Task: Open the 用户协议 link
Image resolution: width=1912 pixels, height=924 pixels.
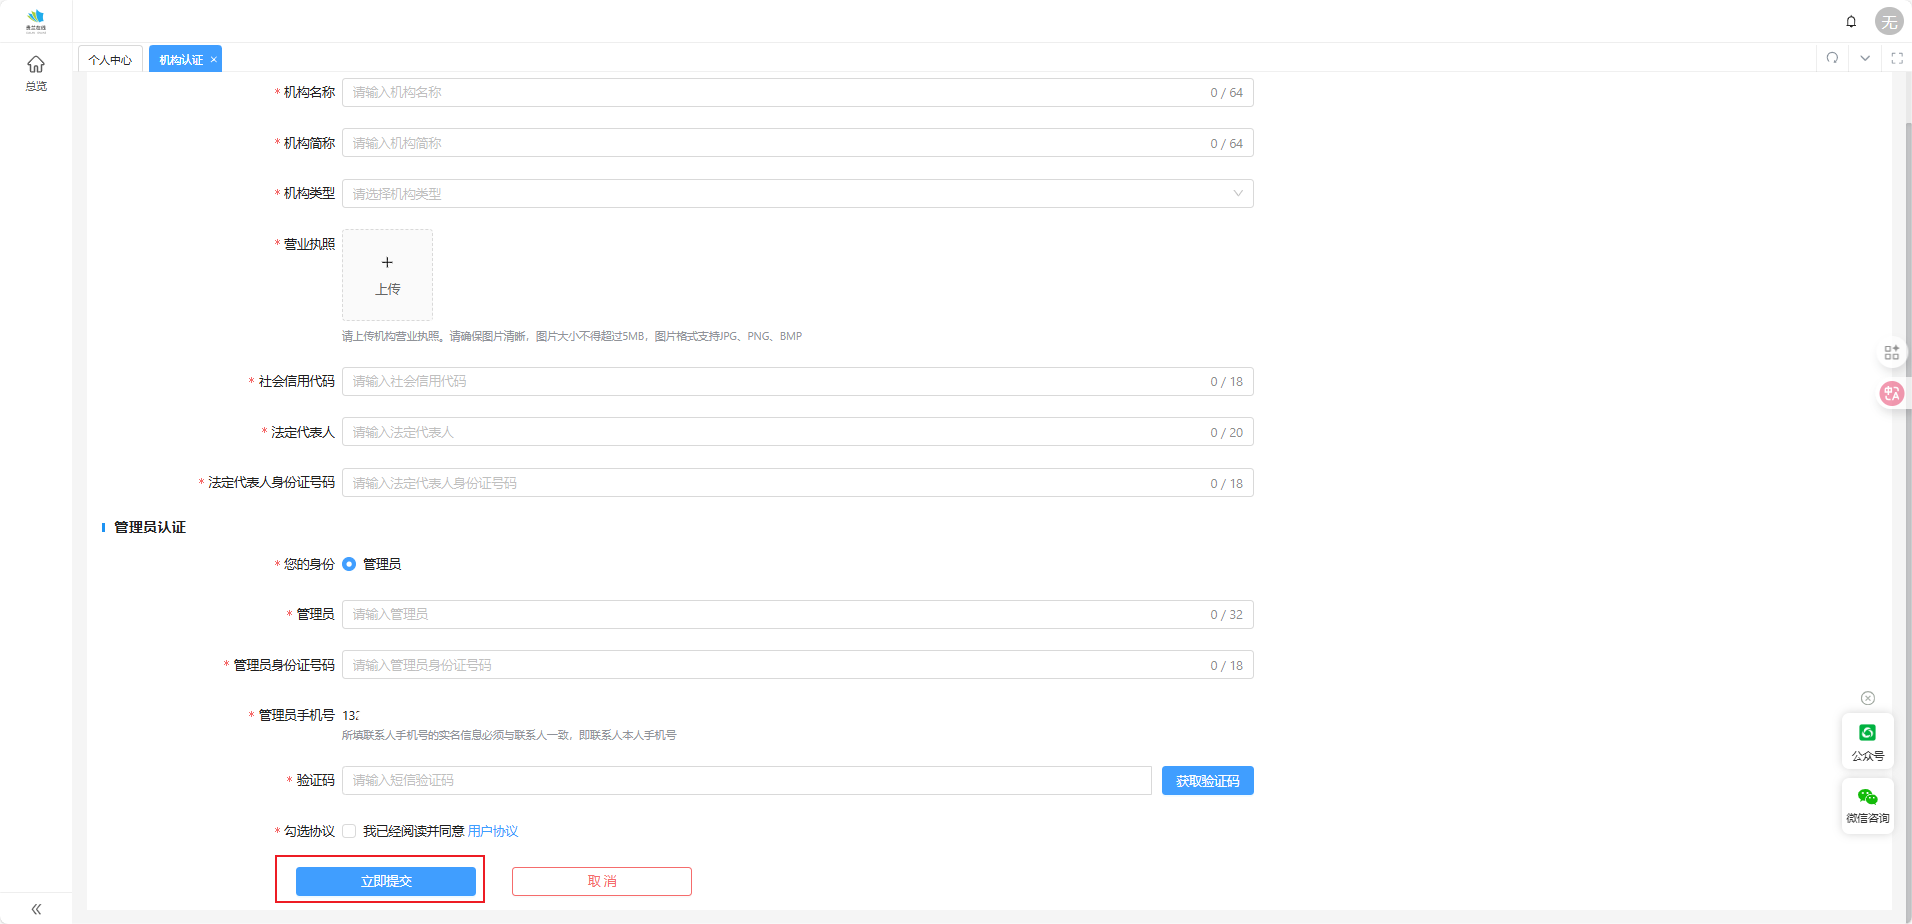Action: pos(492,831)
